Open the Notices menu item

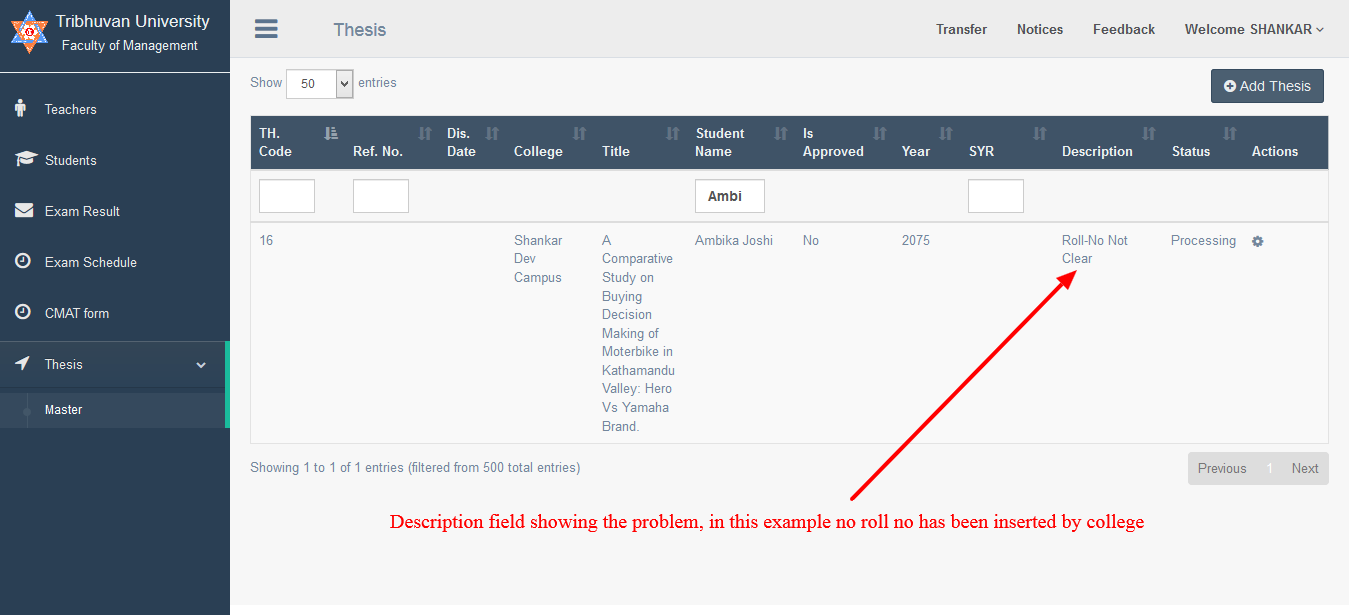(x=1040, y=29)
